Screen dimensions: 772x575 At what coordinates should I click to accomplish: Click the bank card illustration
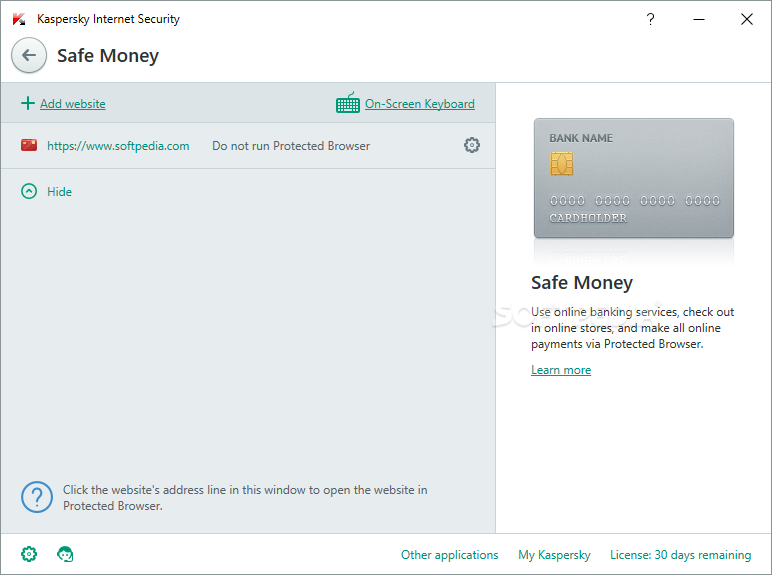[634, 178]
